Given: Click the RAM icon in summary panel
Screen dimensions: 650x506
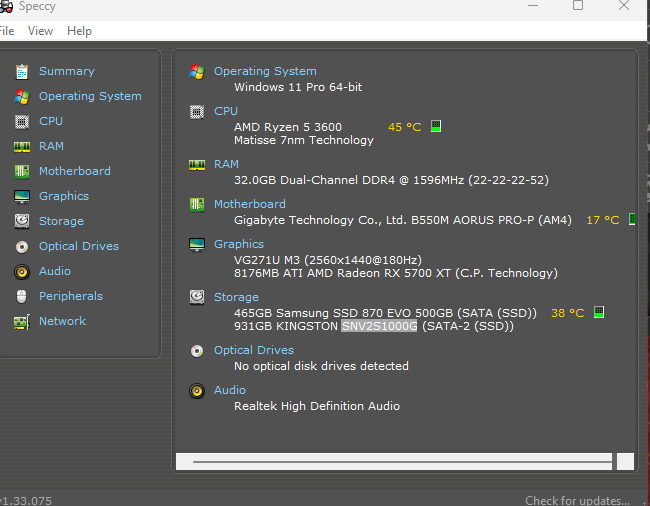Looking at the screenshot, I should (x=197, y=165).
